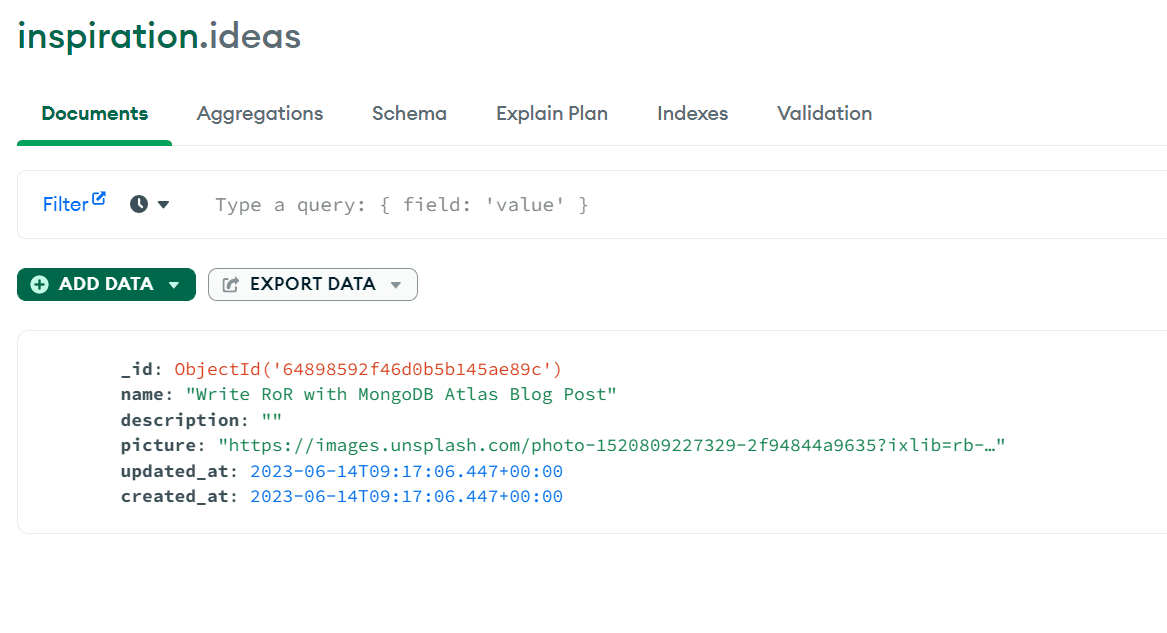Click the name field value "Write RoR with MongoDB"
1167x633 pixels.
pyautogui.click(x=401, y=394)
